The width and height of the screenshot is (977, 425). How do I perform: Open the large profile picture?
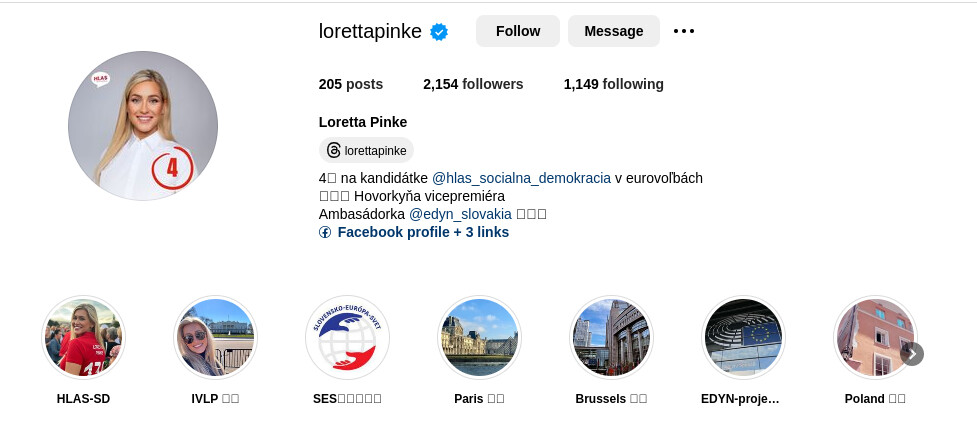pos(143,126)
